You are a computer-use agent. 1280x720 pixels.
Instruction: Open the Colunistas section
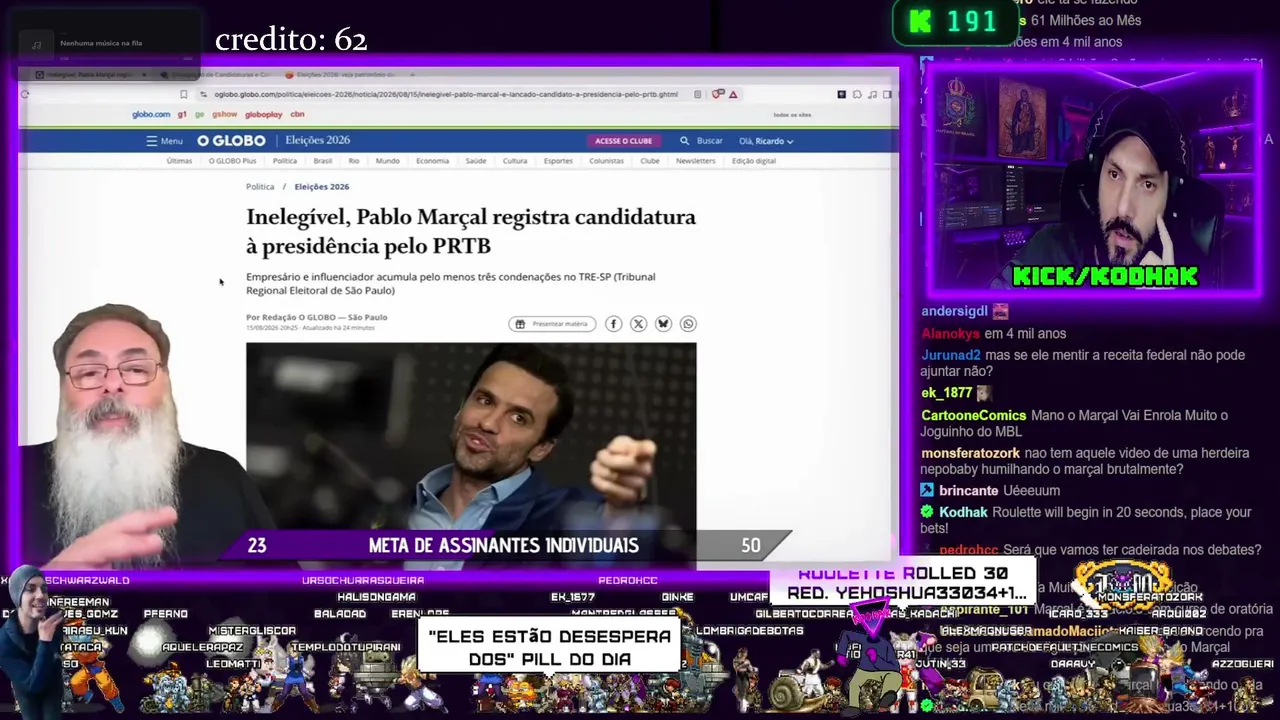(606, 161)
